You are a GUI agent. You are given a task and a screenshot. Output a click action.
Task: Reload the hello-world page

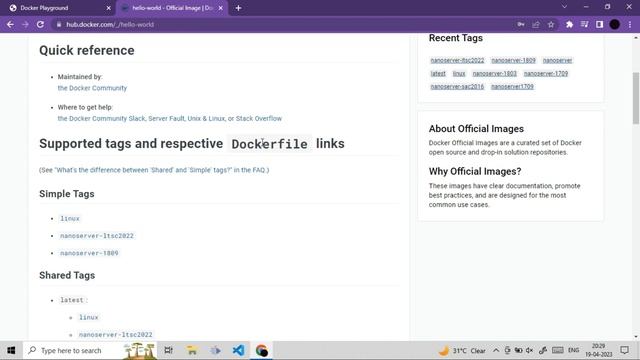[40, 24]
